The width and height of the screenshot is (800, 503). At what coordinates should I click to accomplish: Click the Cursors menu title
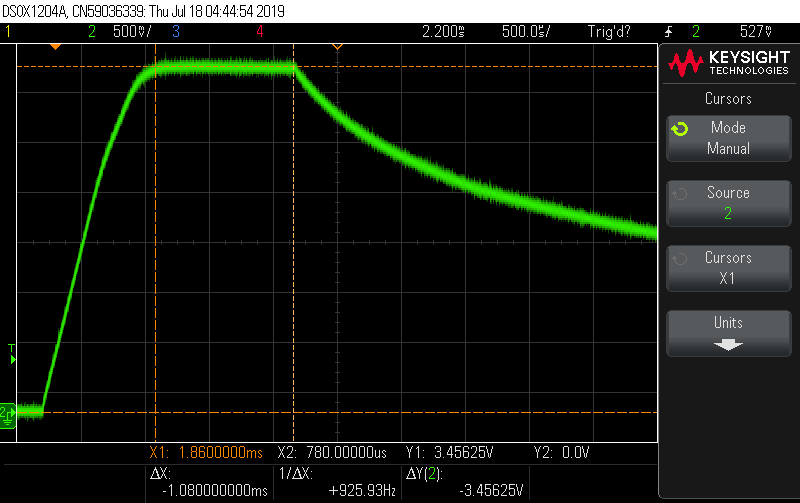click(x=728, y=98)
